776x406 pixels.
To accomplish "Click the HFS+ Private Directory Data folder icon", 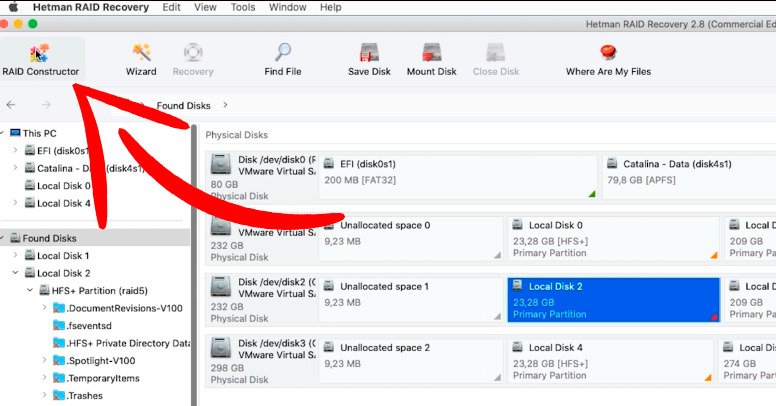I will (x=59, y=343).
